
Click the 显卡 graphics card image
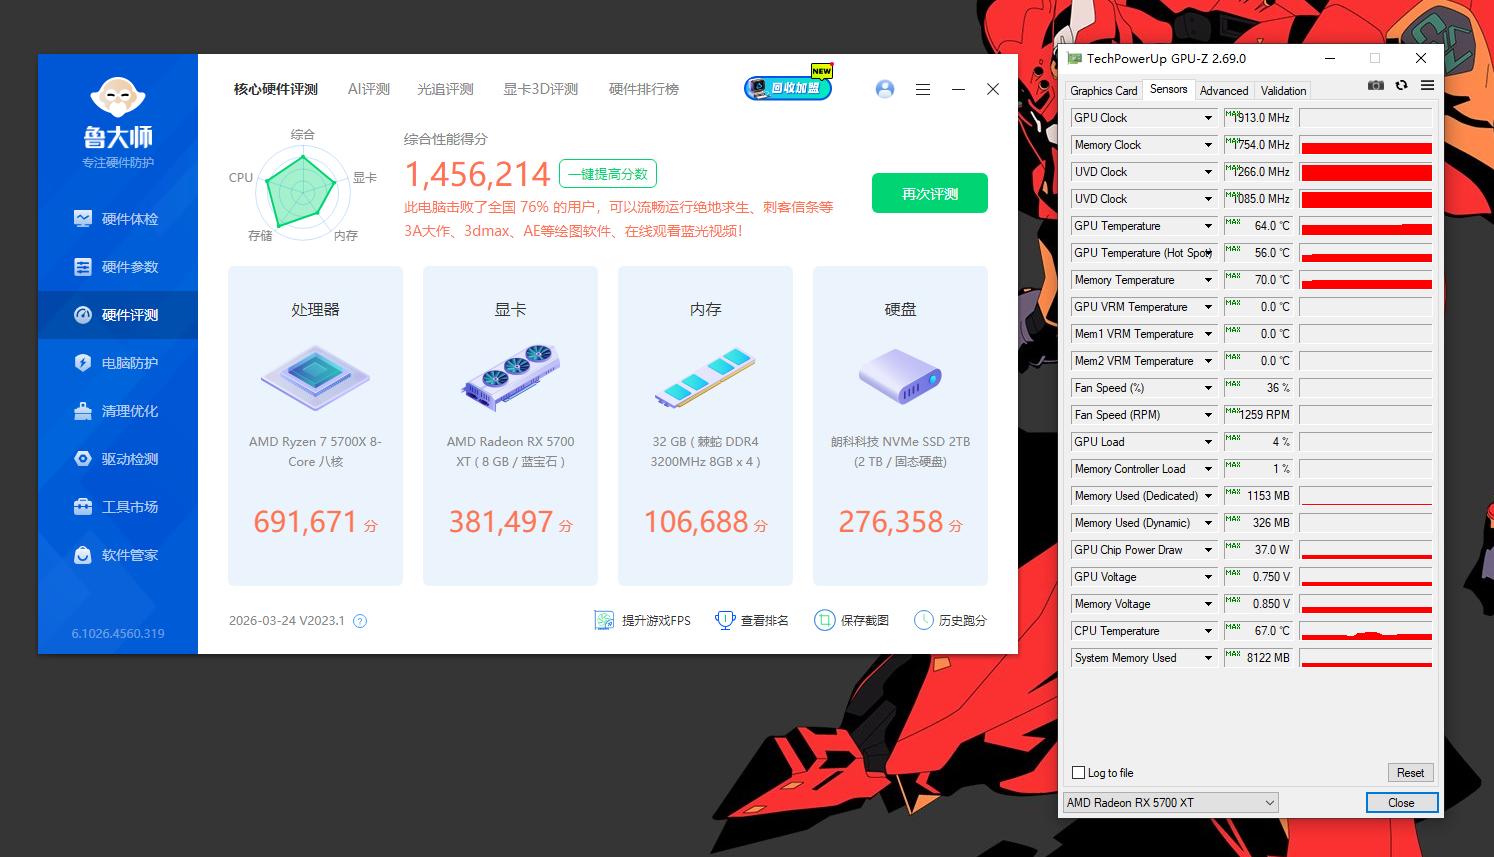[510, 378]
